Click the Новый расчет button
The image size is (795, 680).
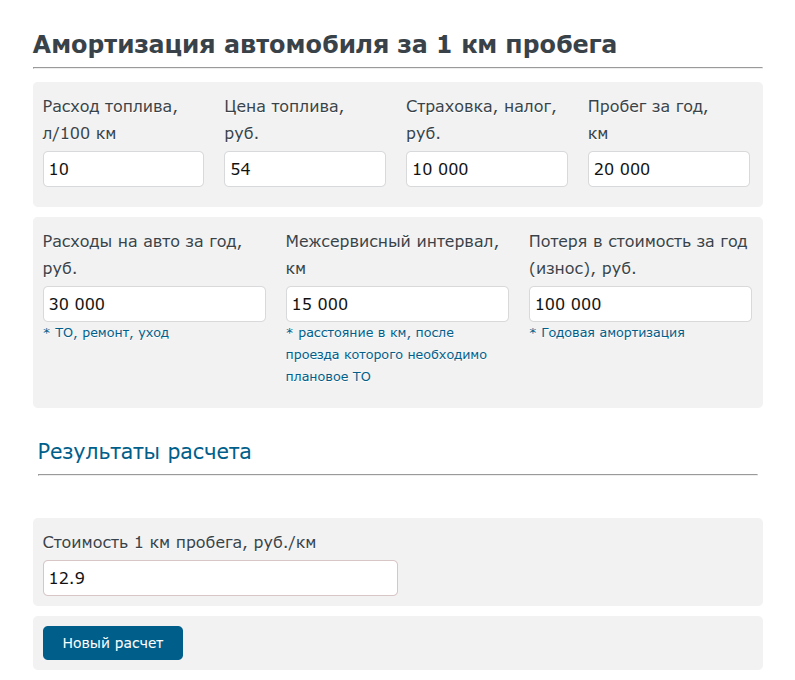click(x=113, y=643)
